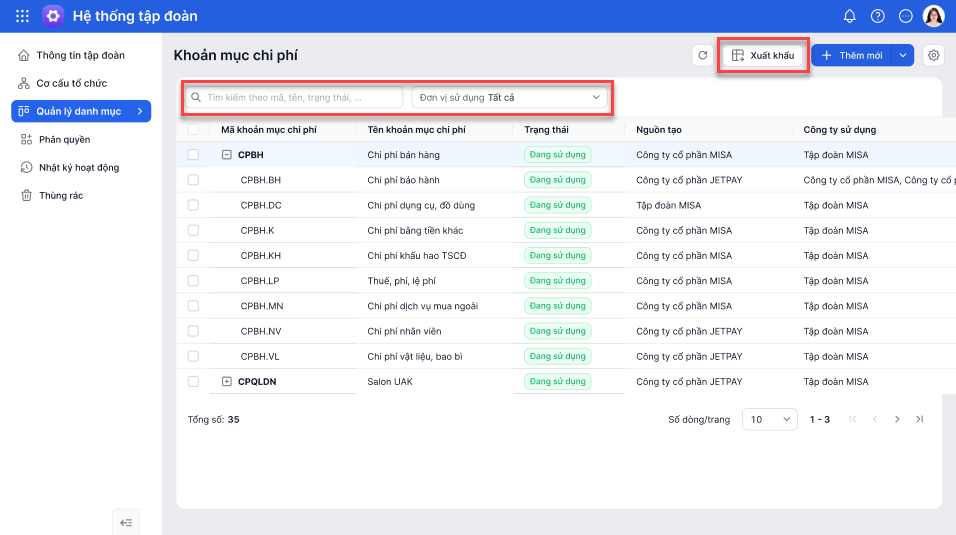Screen dimensions: 956x535
Task: Go to the first page of results
Action: point(852,419)
